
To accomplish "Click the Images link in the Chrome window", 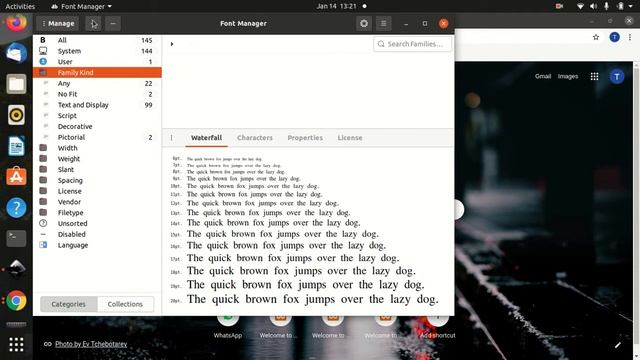I will click(568, 76).
